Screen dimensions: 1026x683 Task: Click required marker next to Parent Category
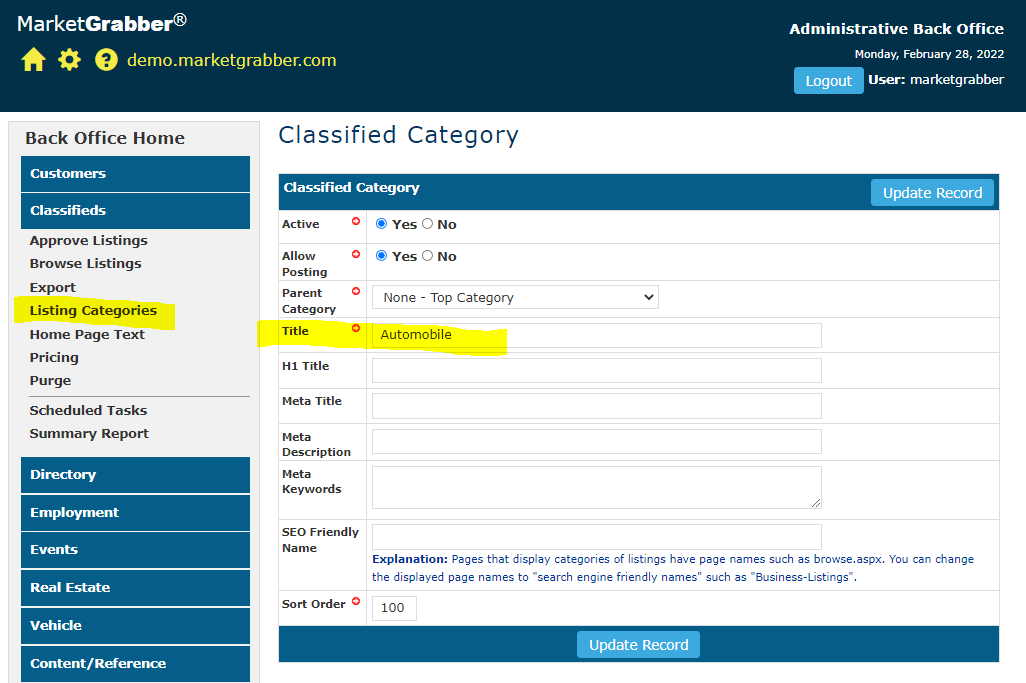(356, 291)
